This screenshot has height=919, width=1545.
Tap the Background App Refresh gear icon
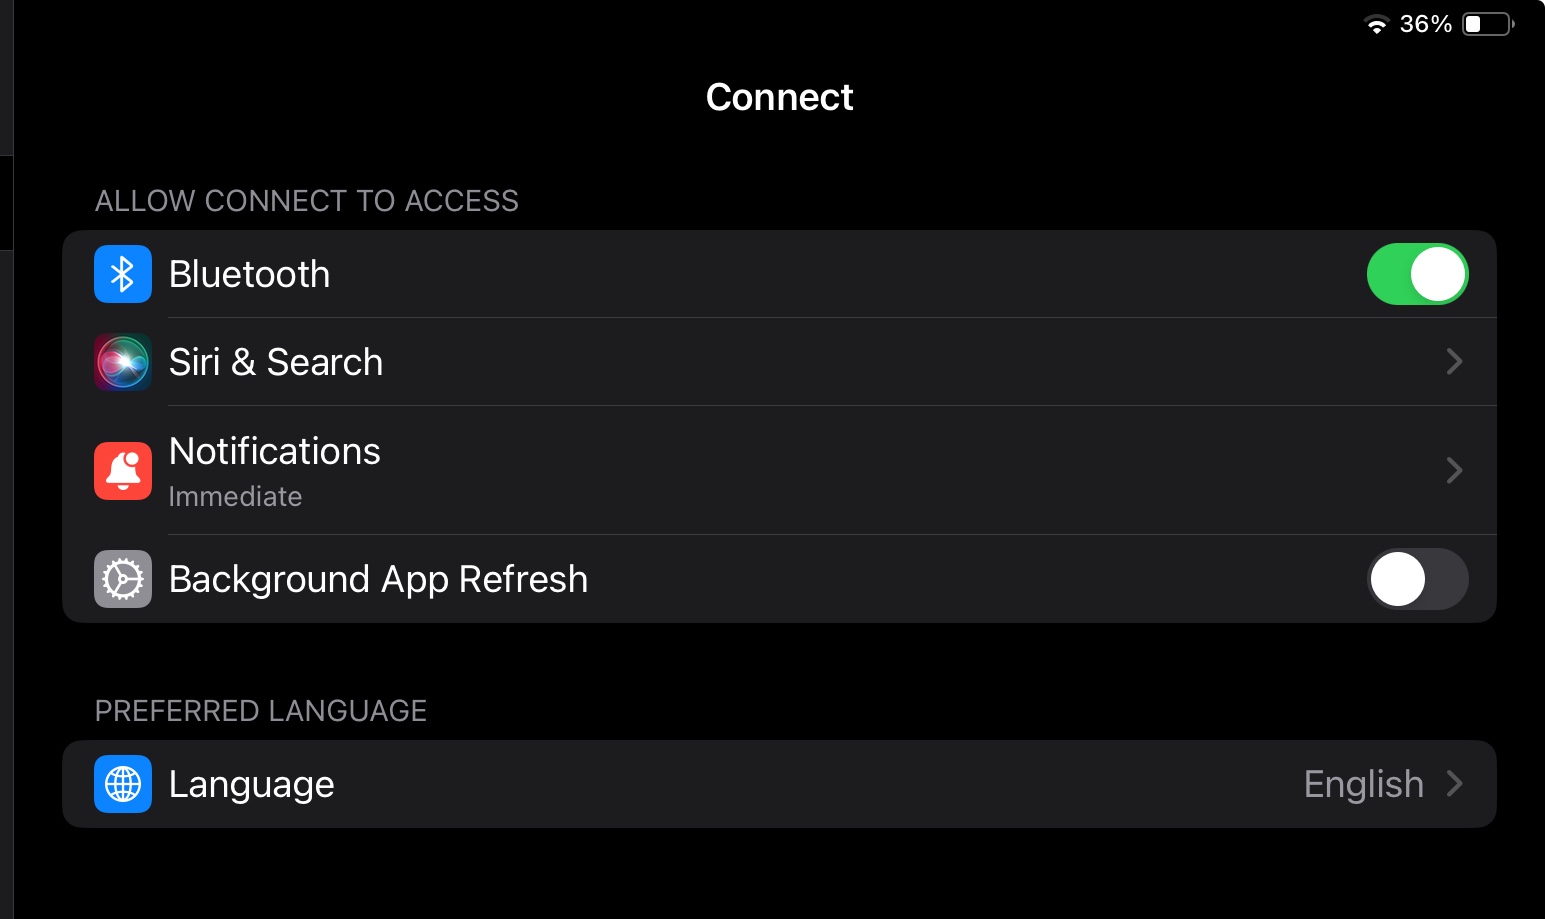(x=123, y=579)
